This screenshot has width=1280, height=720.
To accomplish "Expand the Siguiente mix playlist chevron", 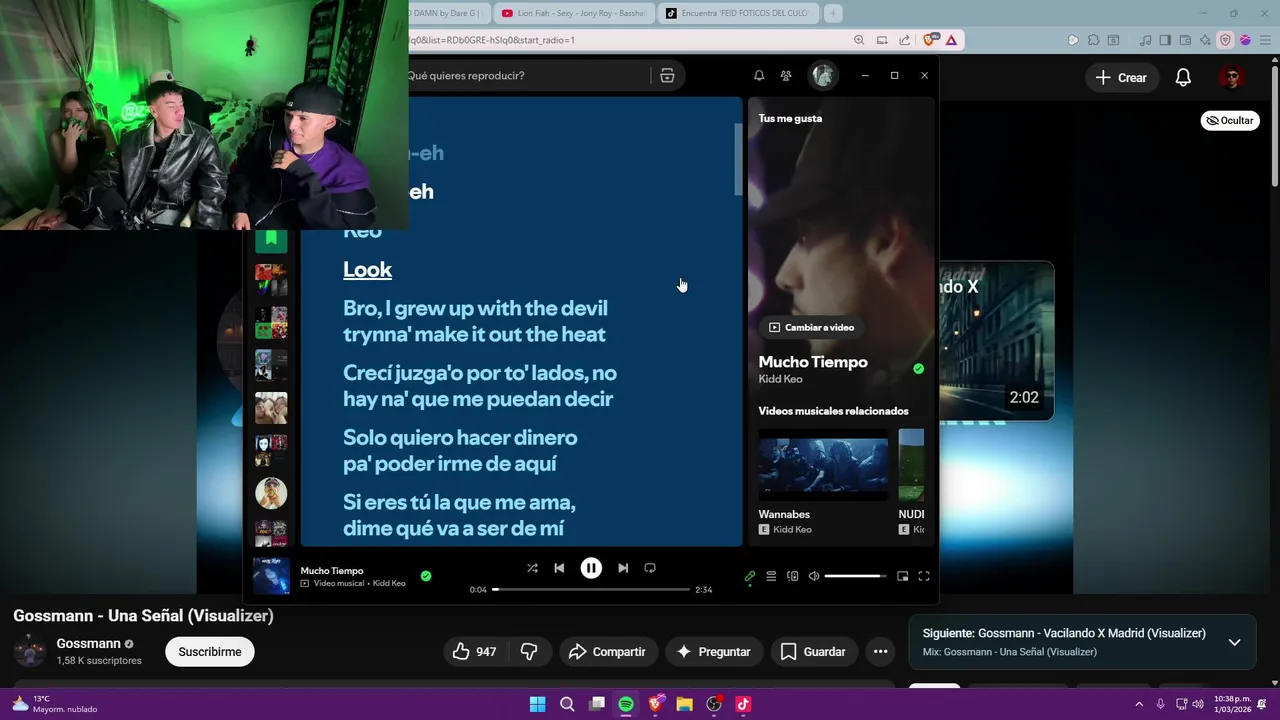I will 1234,642.
